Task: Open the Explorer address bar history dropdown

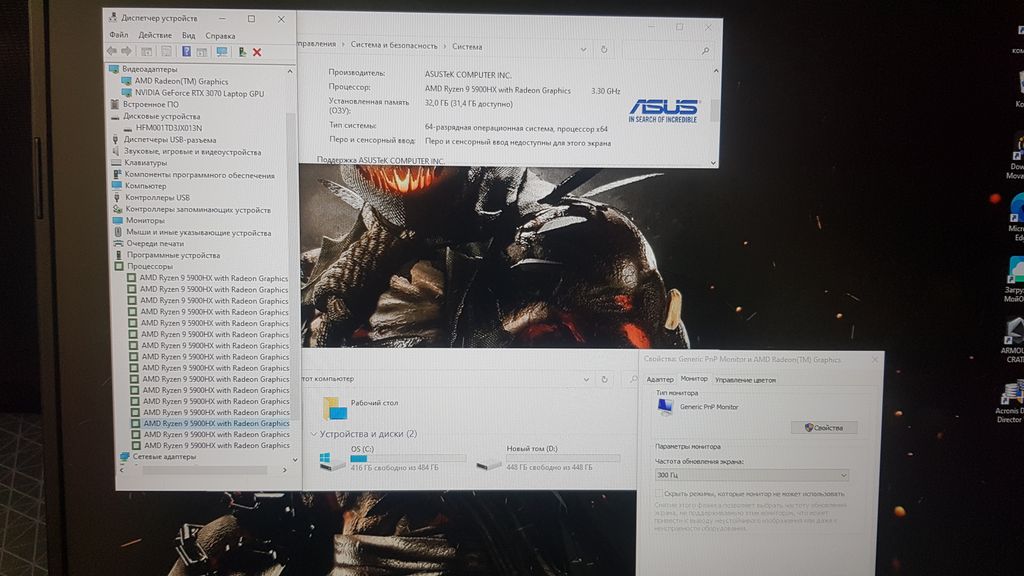Action: click(x=586, y=379)
